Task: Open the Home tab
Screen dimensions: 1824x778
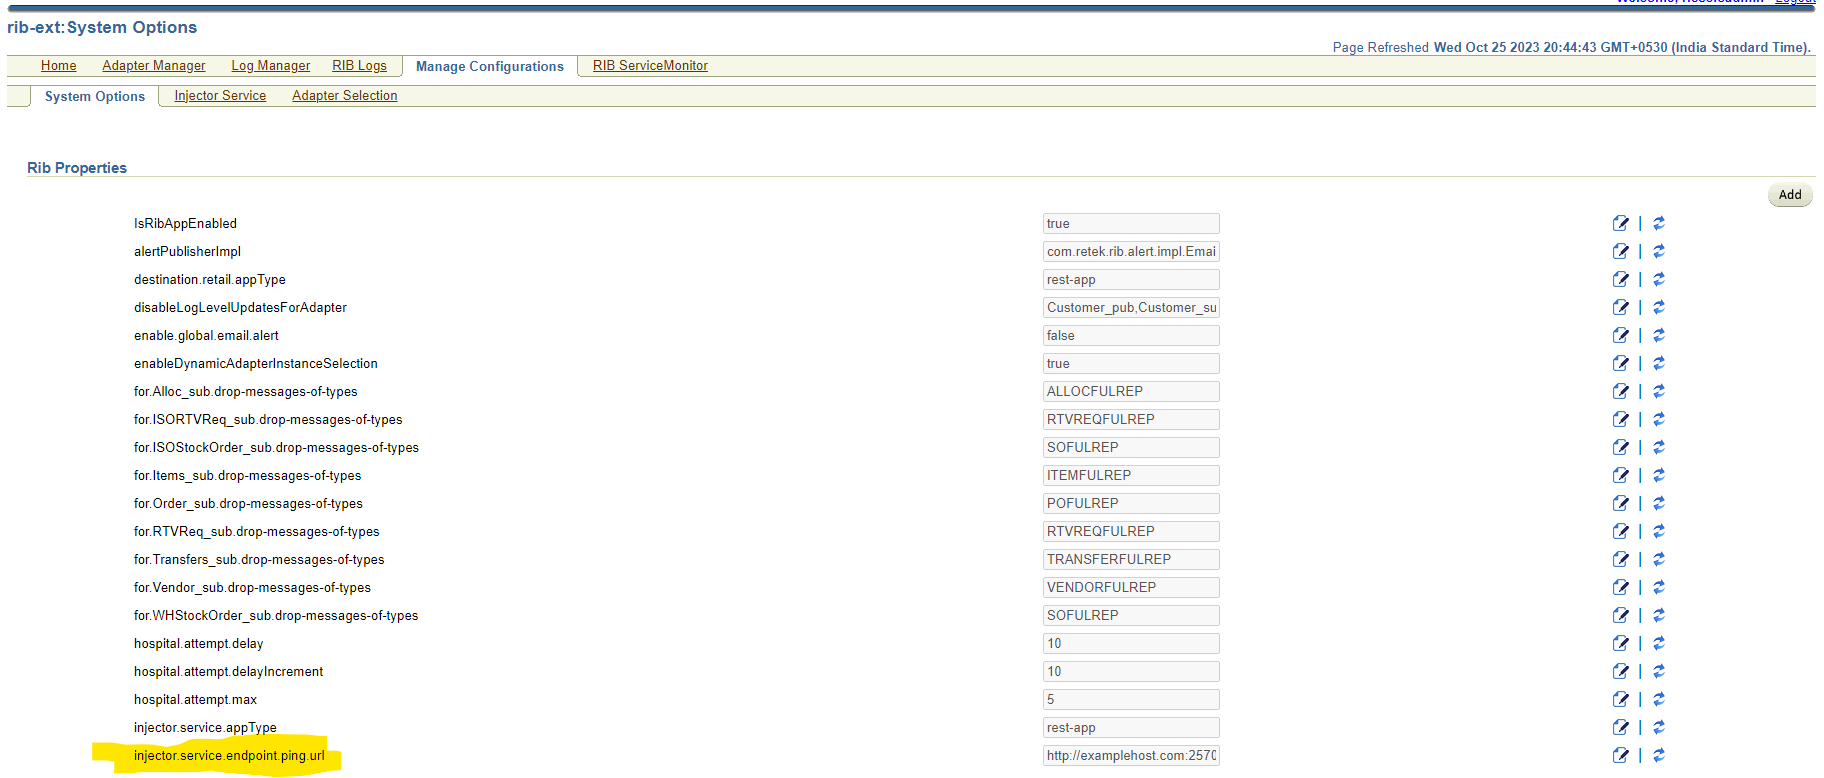Action: pos(59,65)
